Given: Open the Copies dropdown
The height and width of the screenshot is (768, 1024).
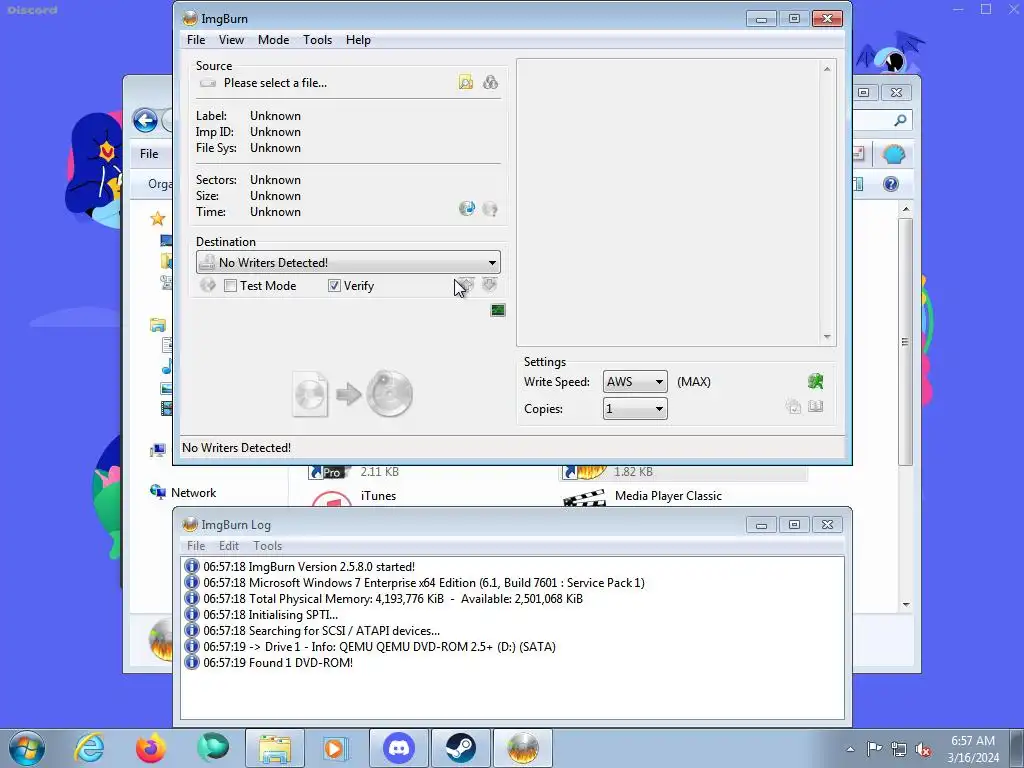Looking at the screenshot, I should pos(635,409).
